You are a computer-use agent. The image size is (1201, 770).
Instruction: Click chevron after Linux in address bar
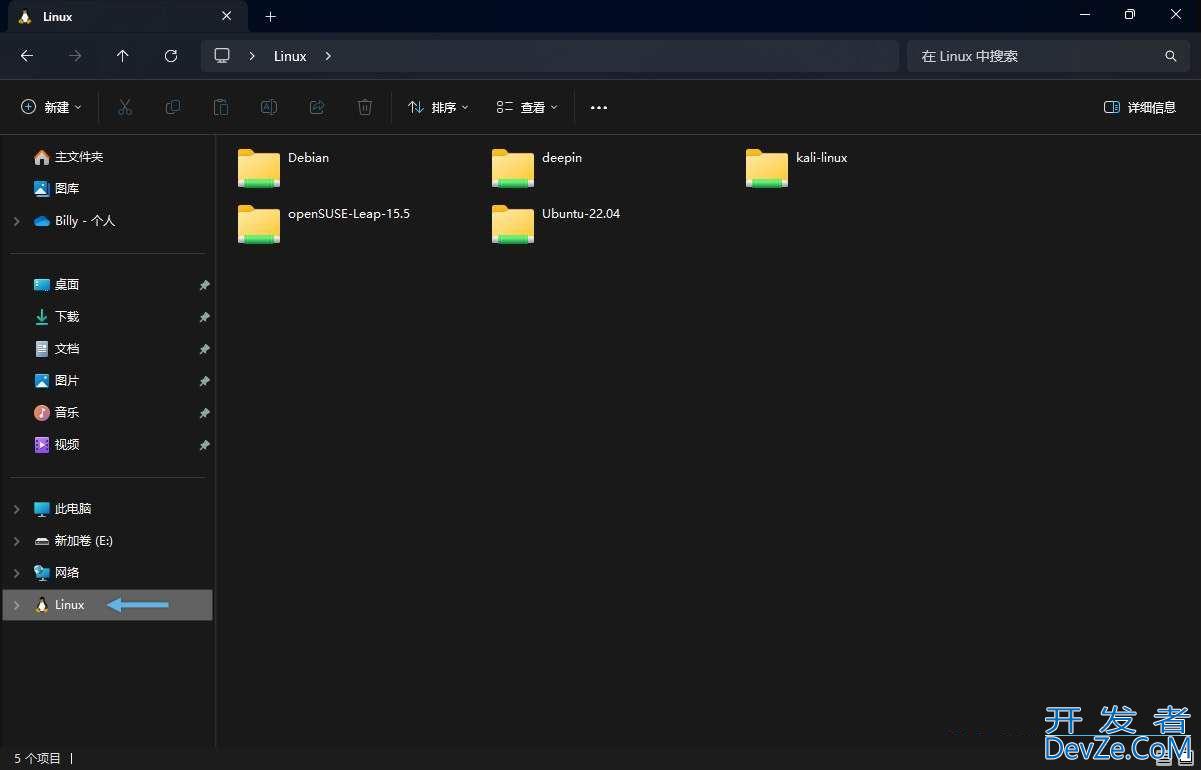(x=328, y=56)
